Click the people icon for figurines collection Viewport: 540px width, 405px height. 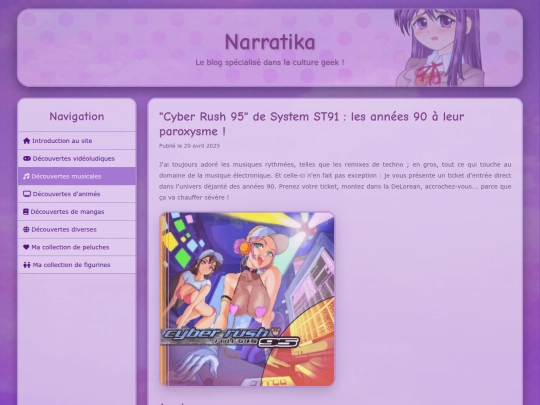pyautogui.click(x=27, y=265)
